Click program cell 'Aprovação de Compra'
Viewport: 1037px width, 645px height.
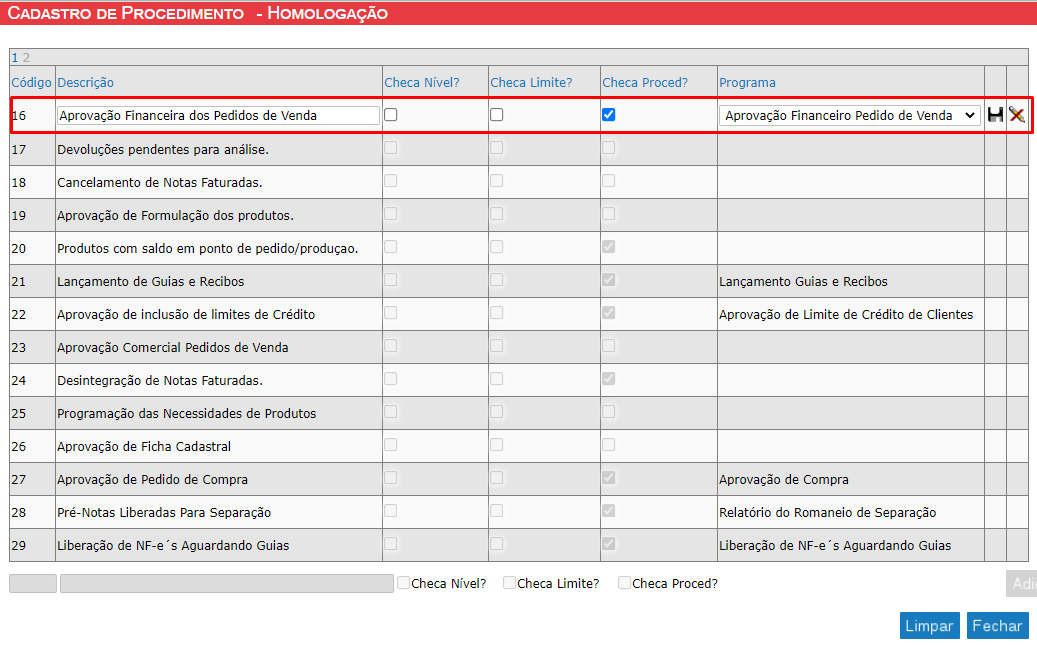point(784,480)
